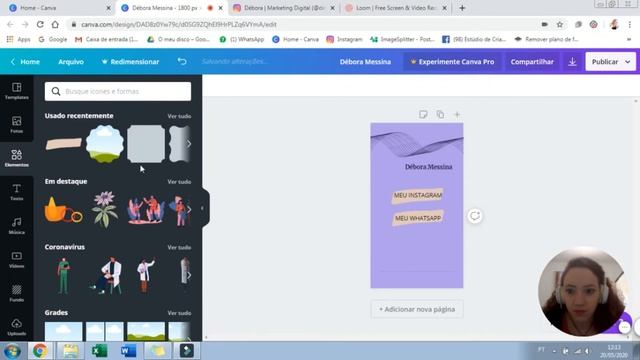640x360 pixels.
Task: Open the Elementos sidebar panel
Action: pos(17,158)
